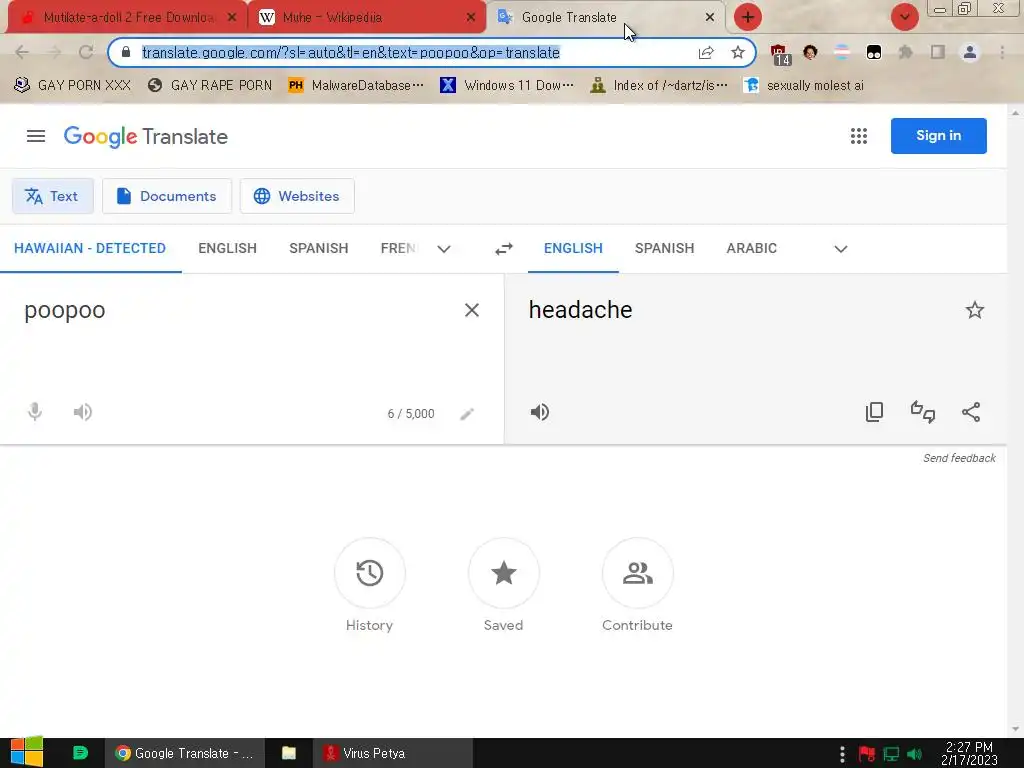Click the Google Translate logo
Image resolution: width=1024 pixels, height=768 pixels.
tap(146, 136)
